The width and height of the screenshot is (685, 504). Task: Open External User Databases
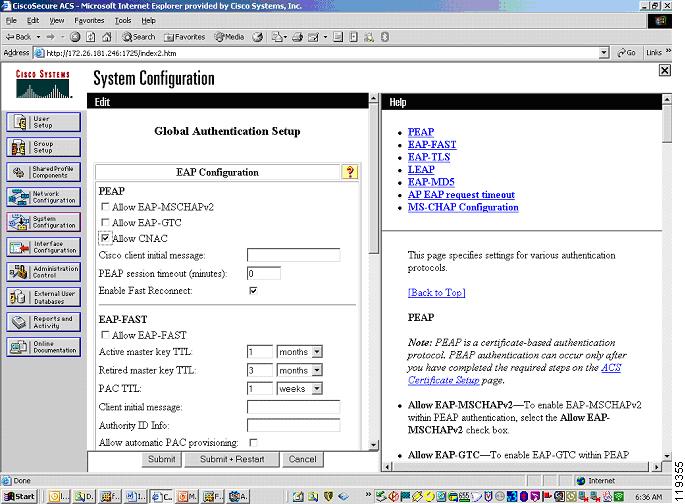click(44, 297)
